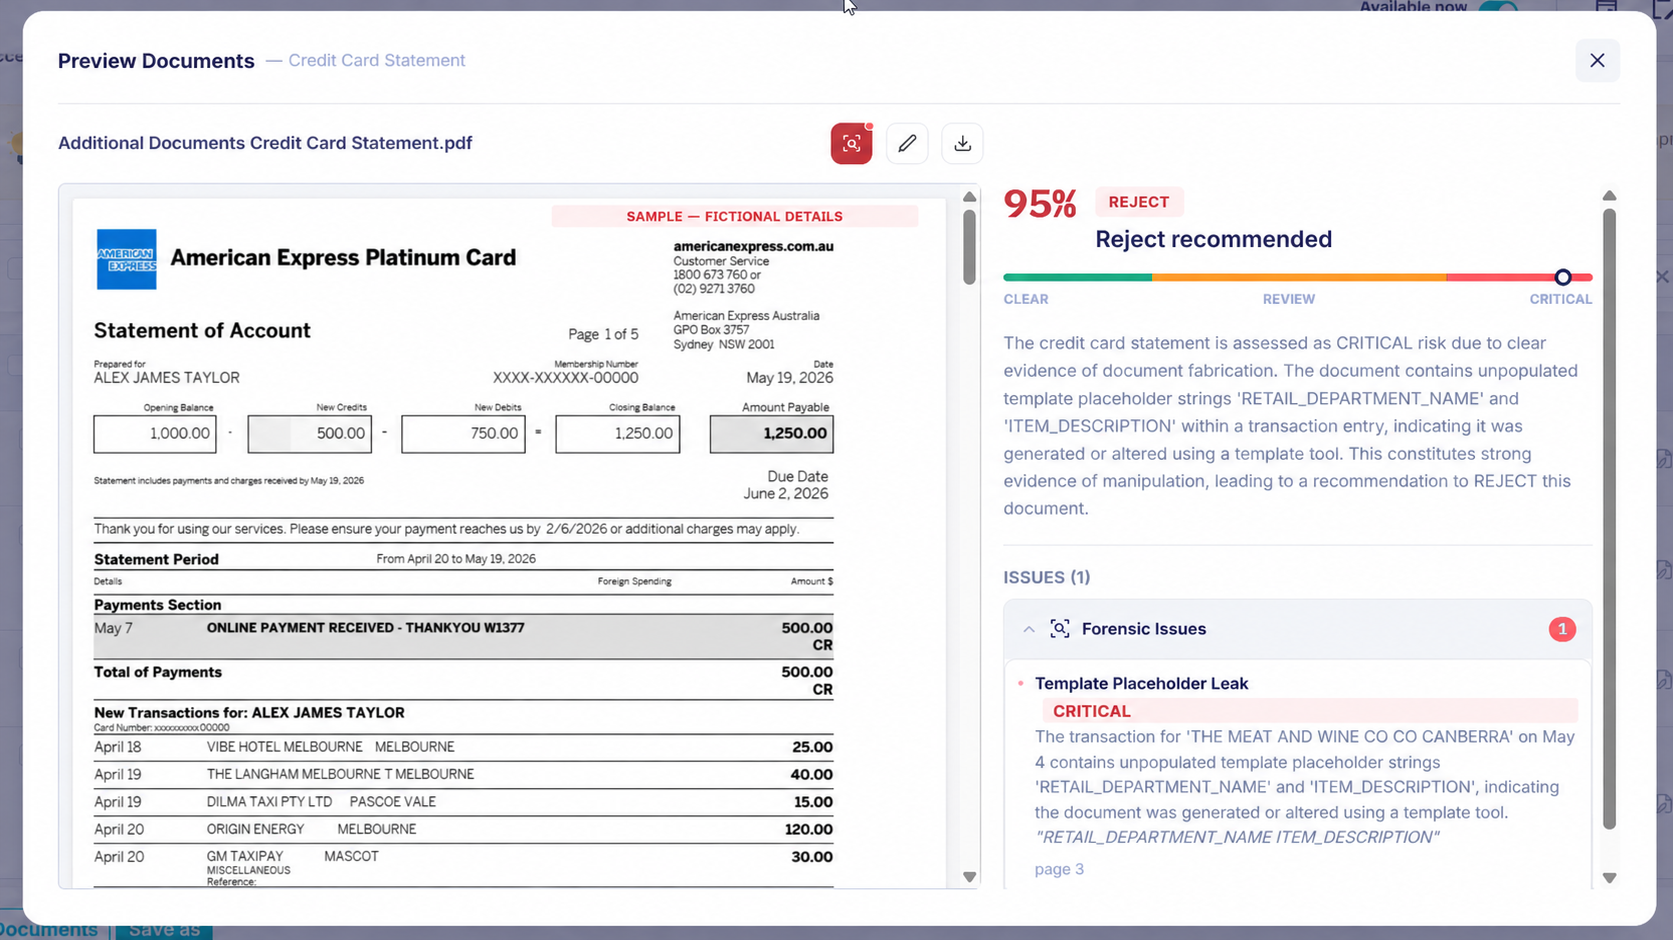The image size is (1673, 940).
Task: Click the 'page 3' reference link
Action: point(1059,869)
